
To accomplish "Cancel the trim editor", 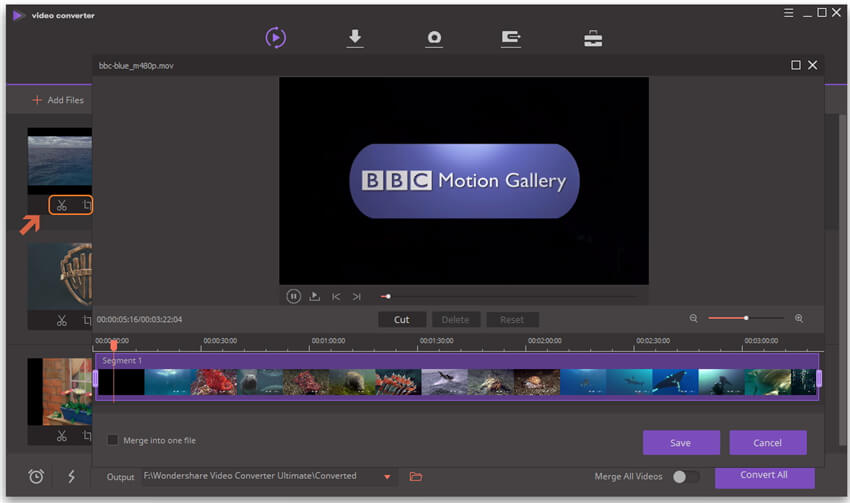I will tap(768, 443).
